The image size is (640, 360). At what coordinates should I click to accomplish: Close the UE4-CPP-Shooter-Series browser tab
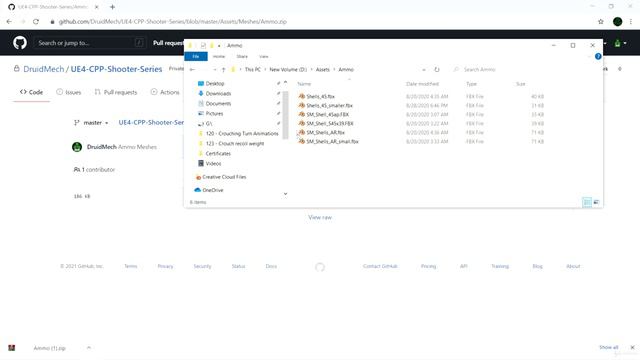click(96, 7)
